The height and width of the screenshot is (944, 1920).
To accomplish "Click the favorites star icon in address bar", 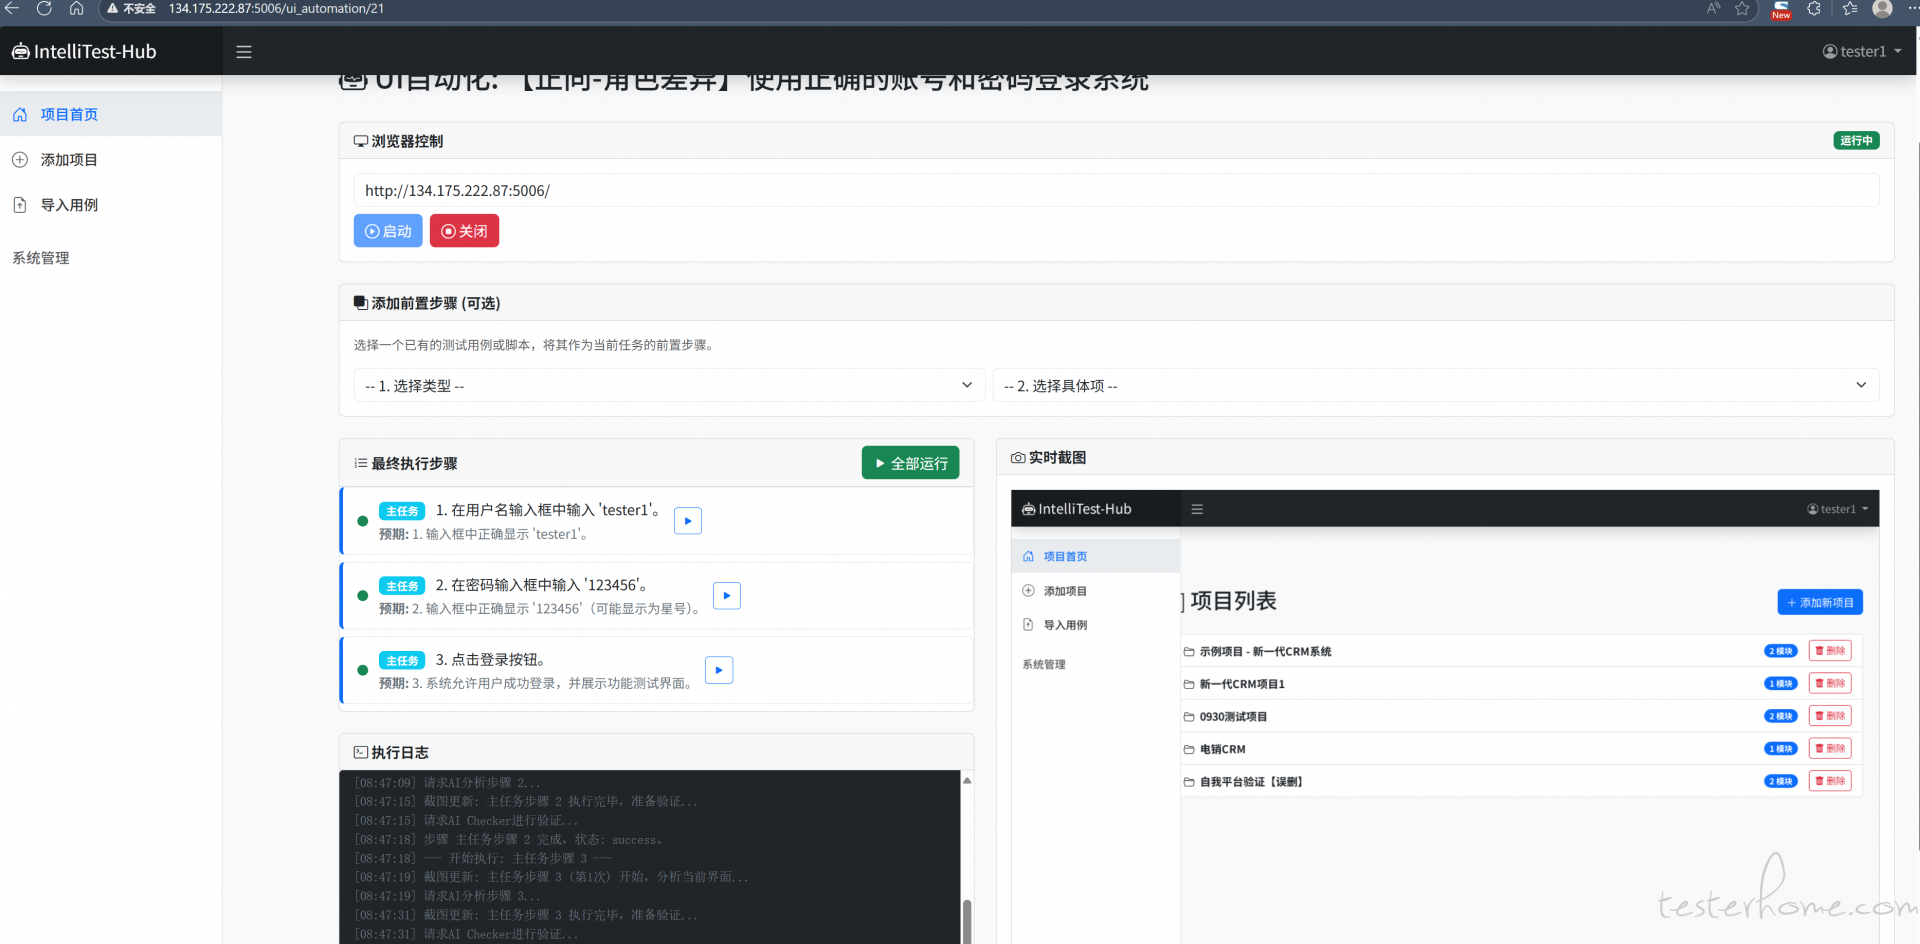I will pos(1742,9).
